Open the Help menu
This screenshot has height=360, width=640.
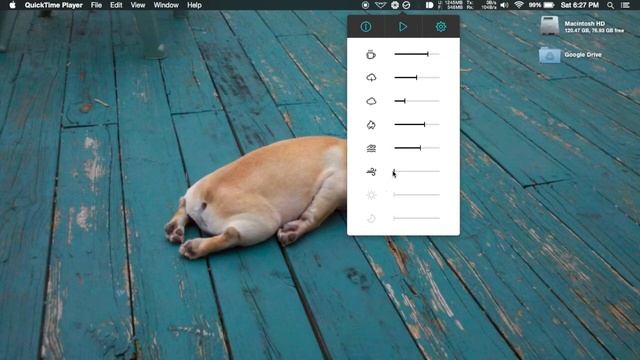[x=194, y=5]
